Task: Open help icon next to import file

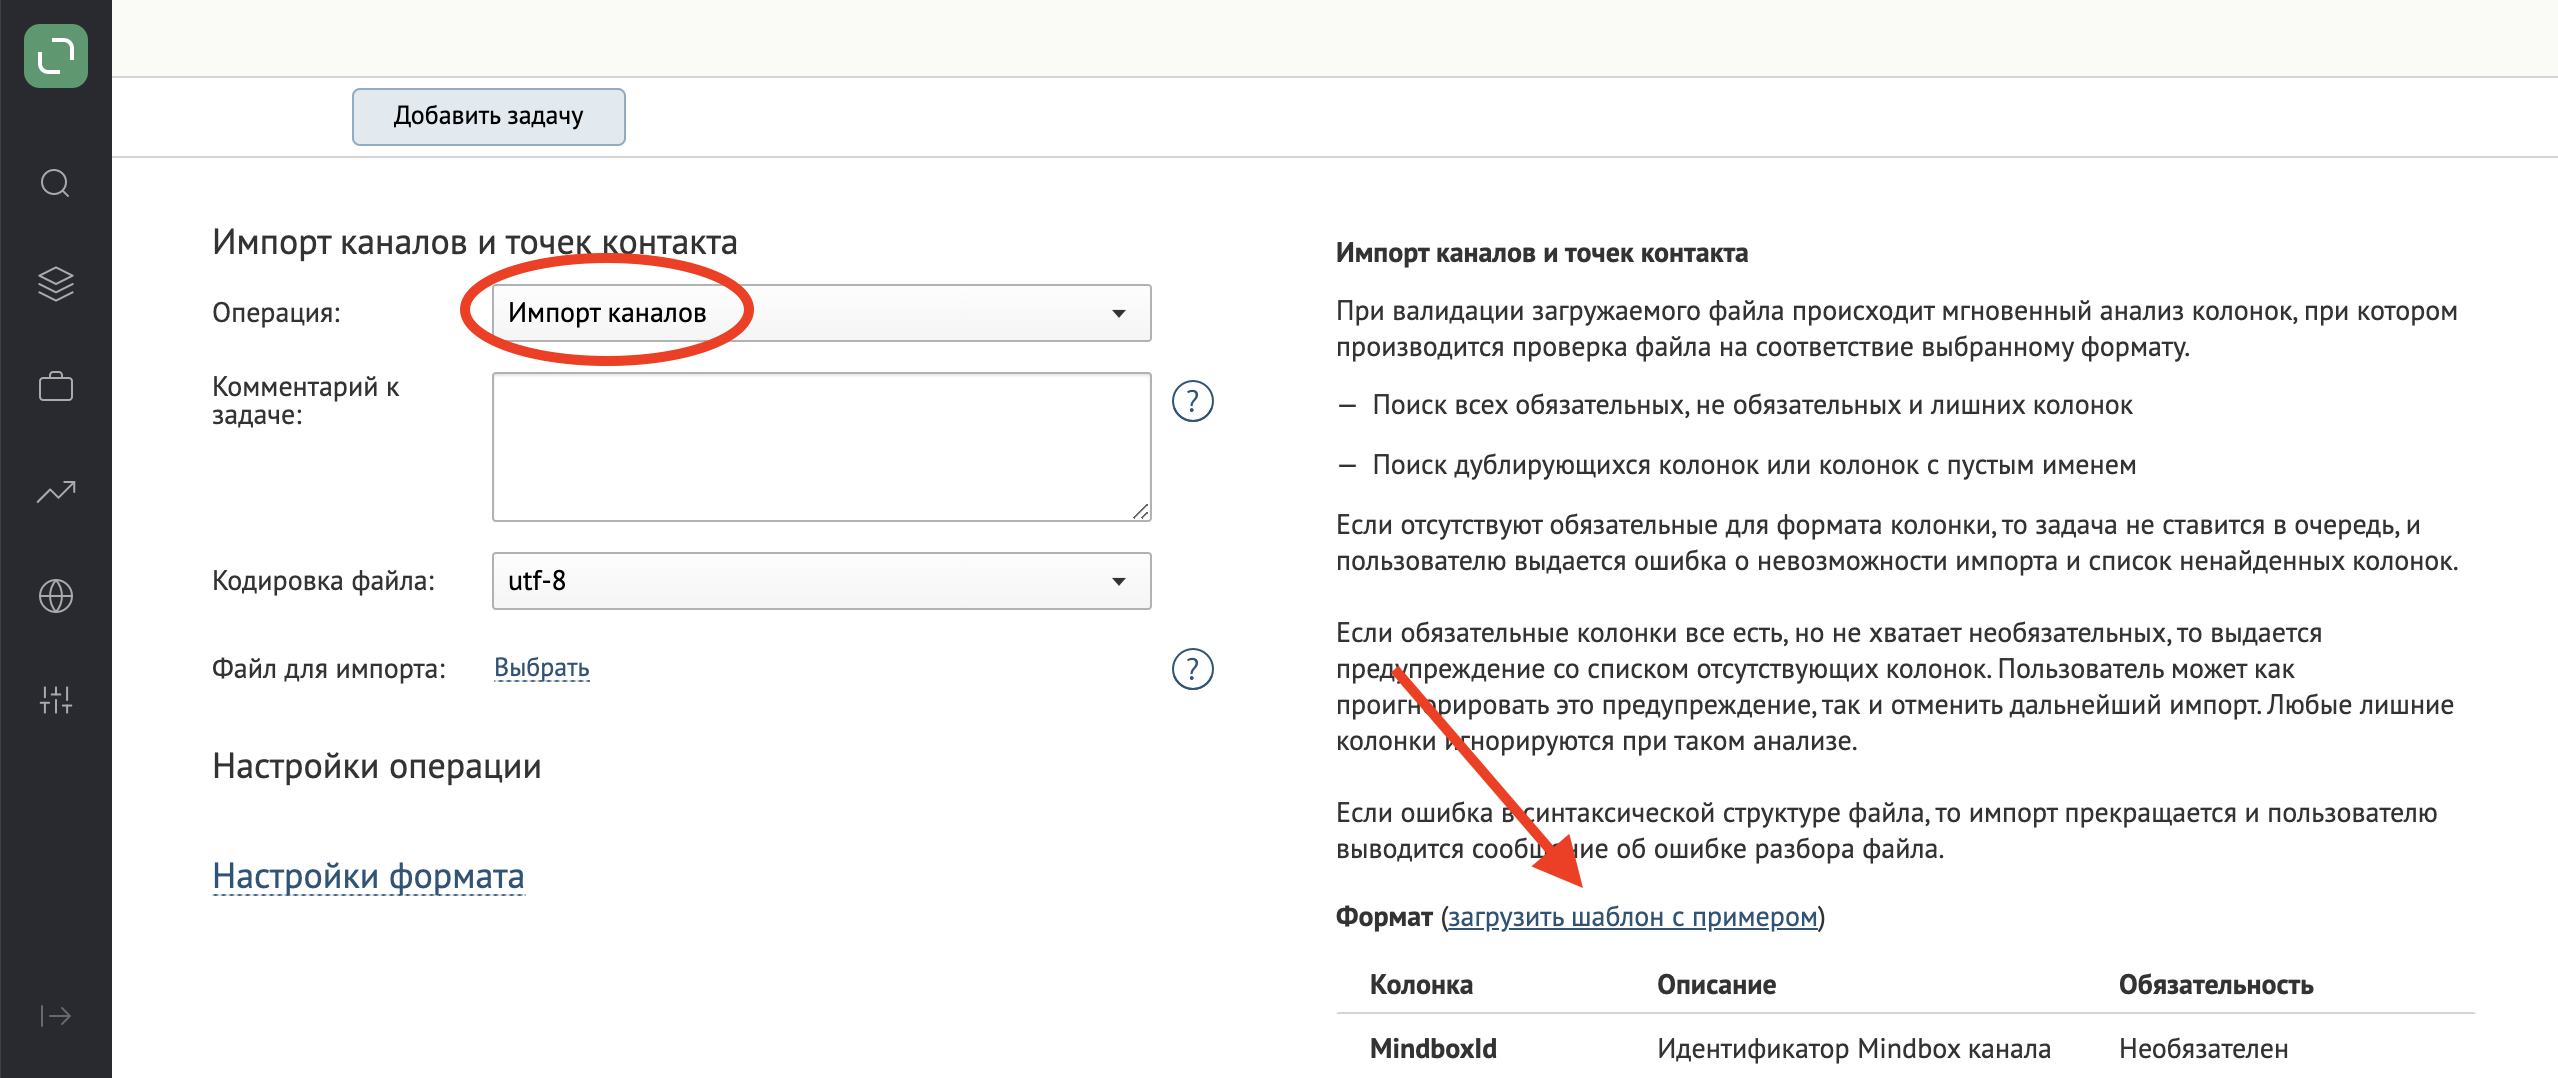Action: coord(1192,669)
